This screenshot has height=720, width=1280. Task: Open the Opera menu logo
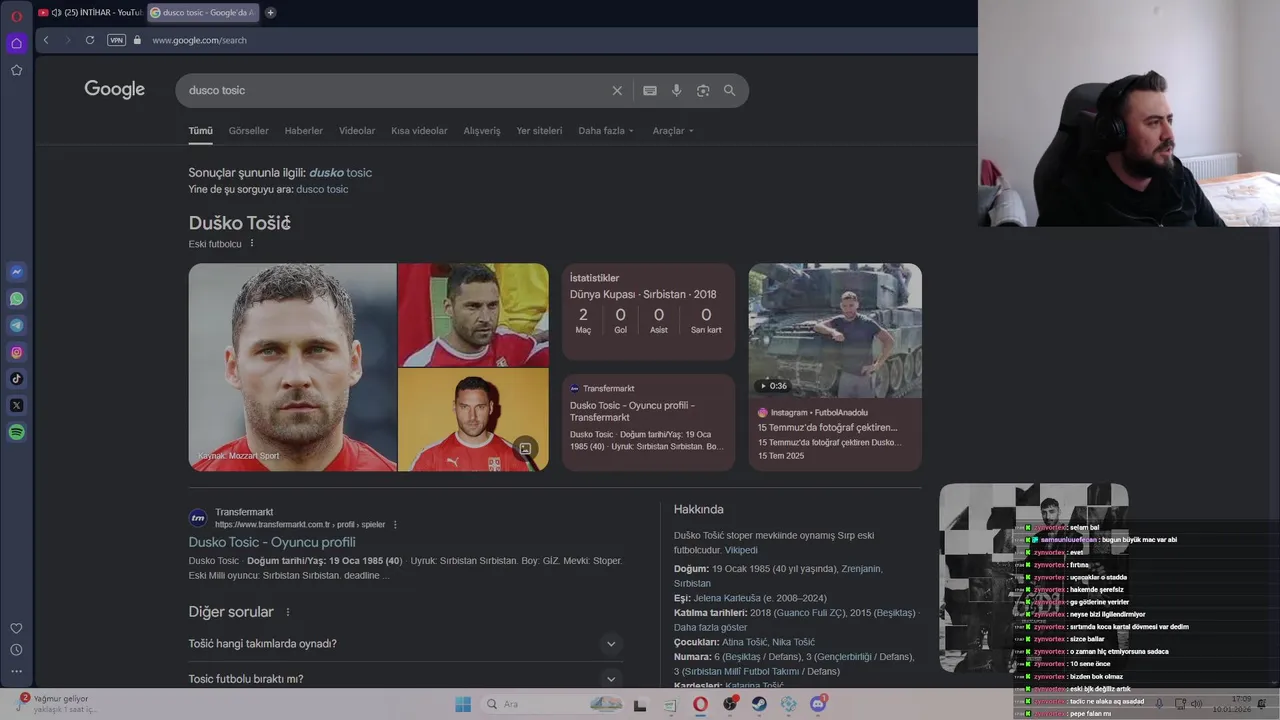click(x=16, y=16)
